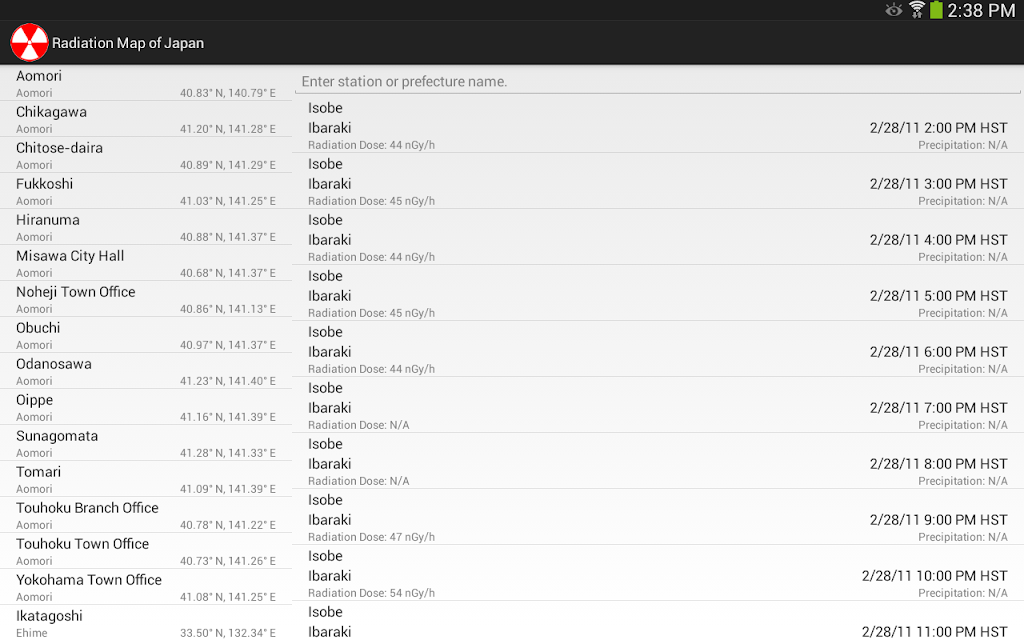This screenshot has height=640, width=1024.
Task: Tap the Wi-Fi status icon
Action: pos(917,10)
